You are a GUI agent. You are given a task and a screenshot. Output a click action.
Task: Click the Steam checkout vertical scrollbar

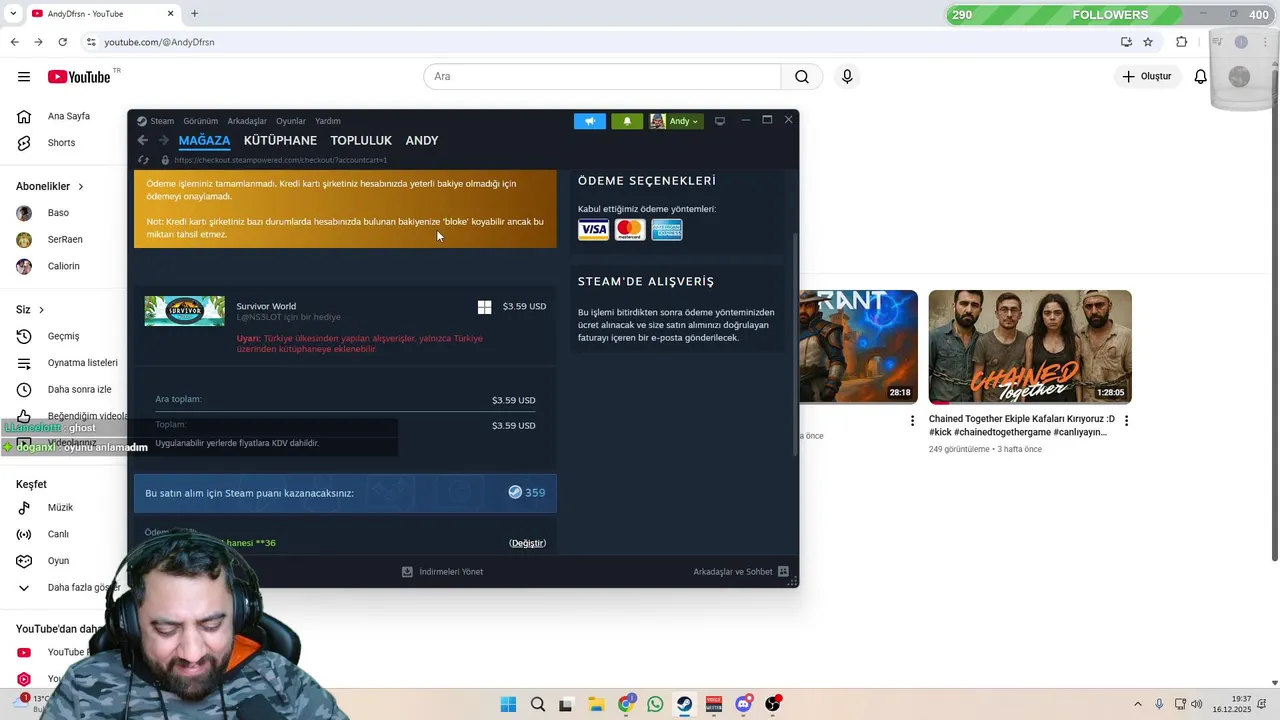point(795,345)
